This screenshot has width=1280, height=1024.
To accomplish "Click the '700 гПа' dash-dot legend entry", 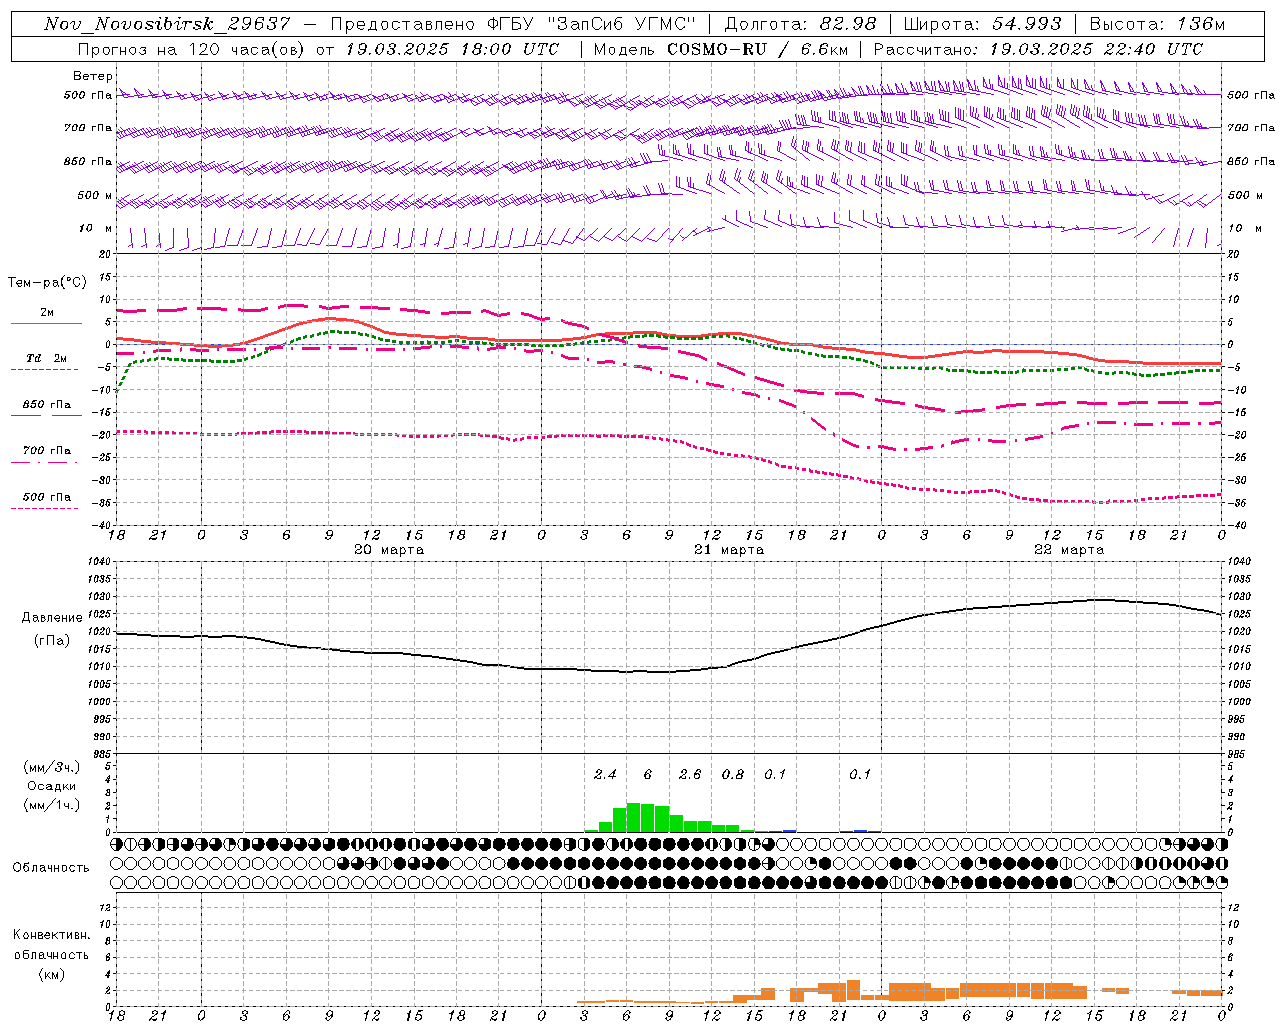I will pos(46,451).
